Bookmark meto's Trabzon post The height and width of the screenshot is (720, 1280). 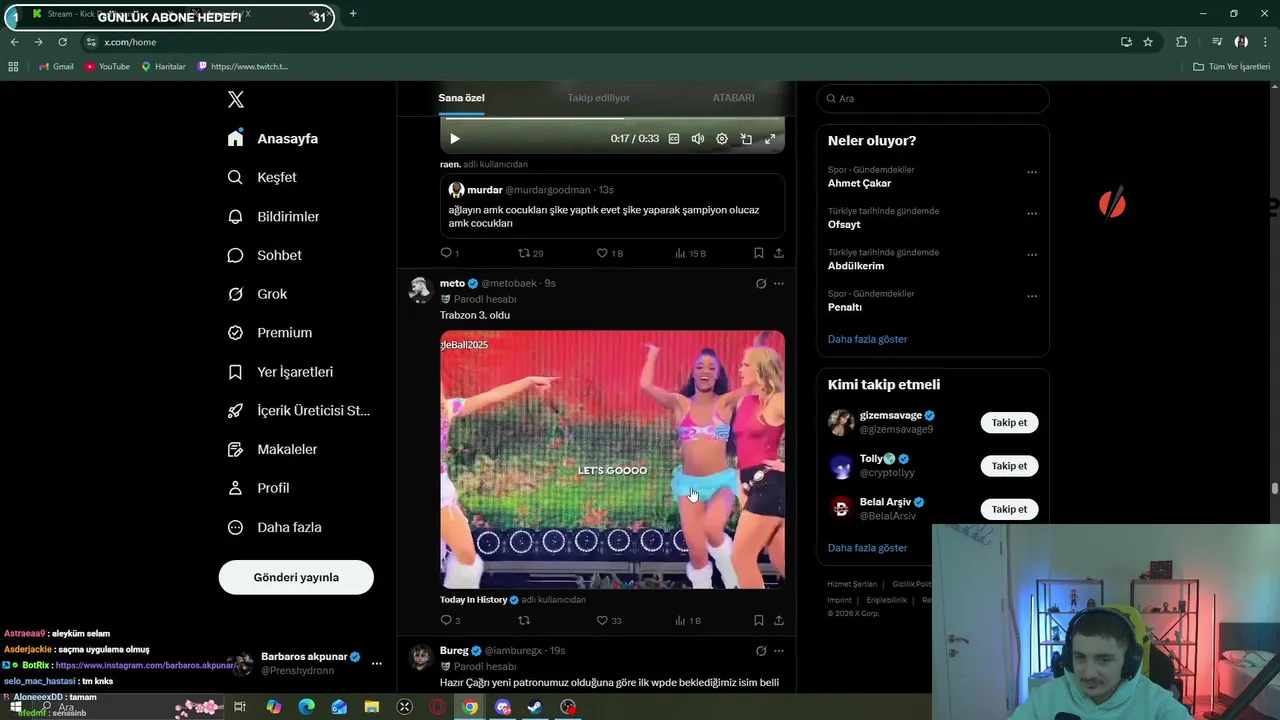(x=759, y=620)
